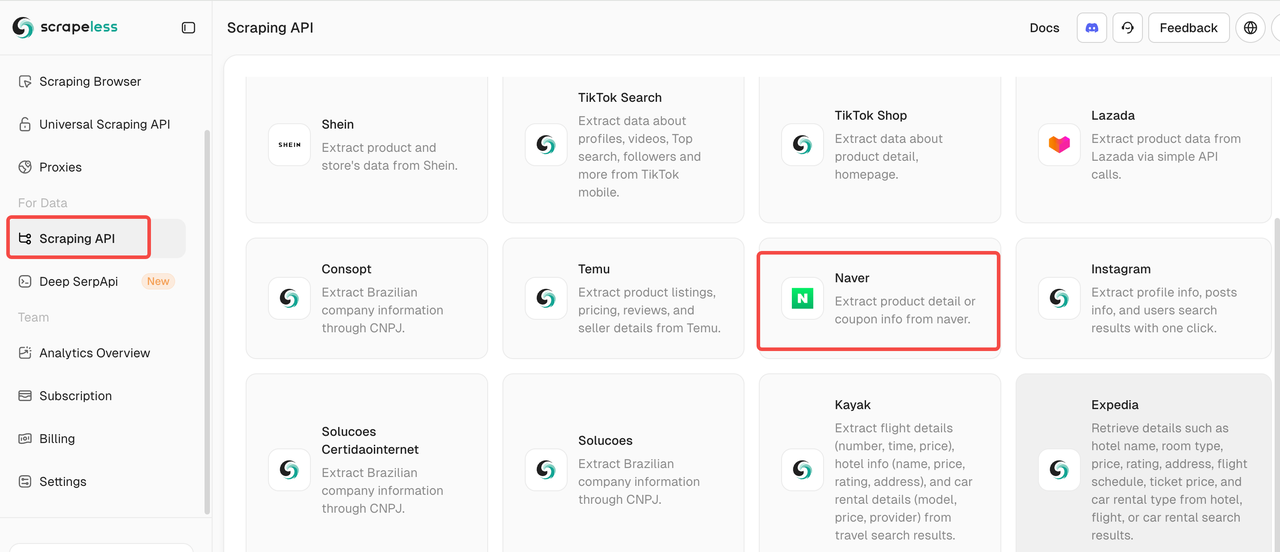Collapse the sidebar panel toggle
1280x552 pixels.
[x=188, y=28]
